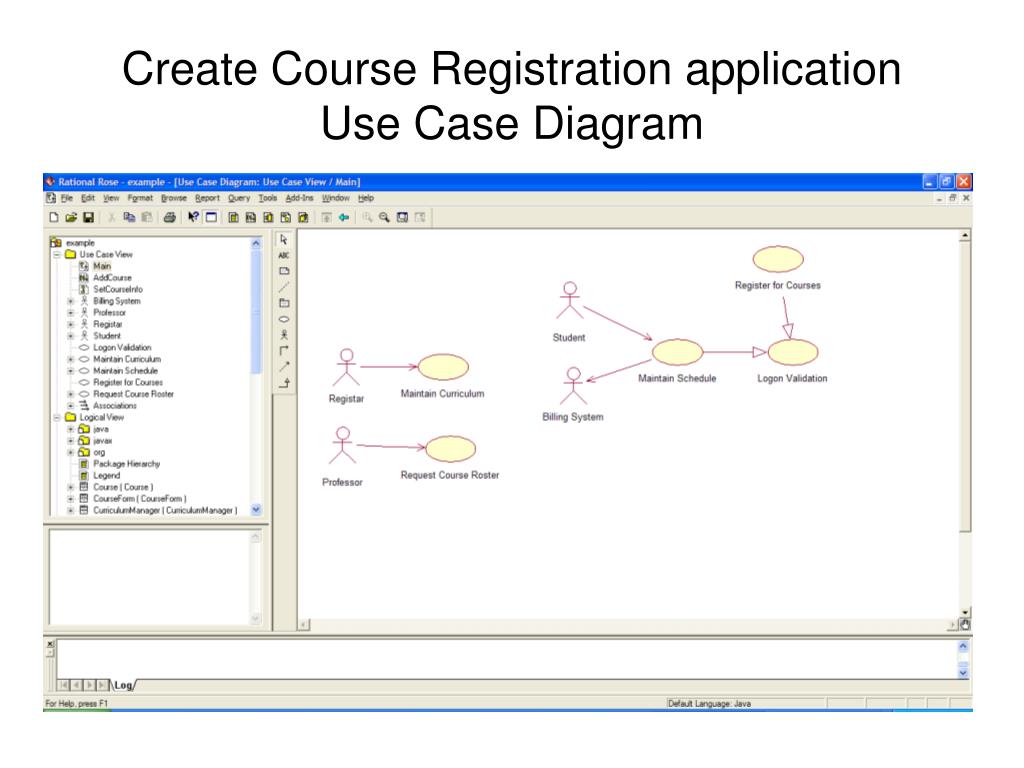Viewport: 1024px width, 768px height.
Task: Click the Fit in Window icon
Action: coord(402,217)
